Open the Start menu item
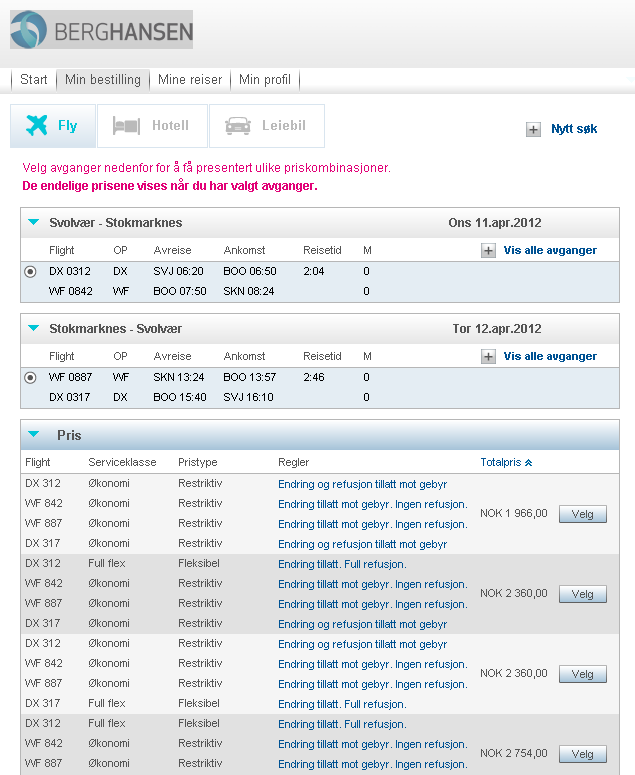Screen dimensions: 635x775 34,80
